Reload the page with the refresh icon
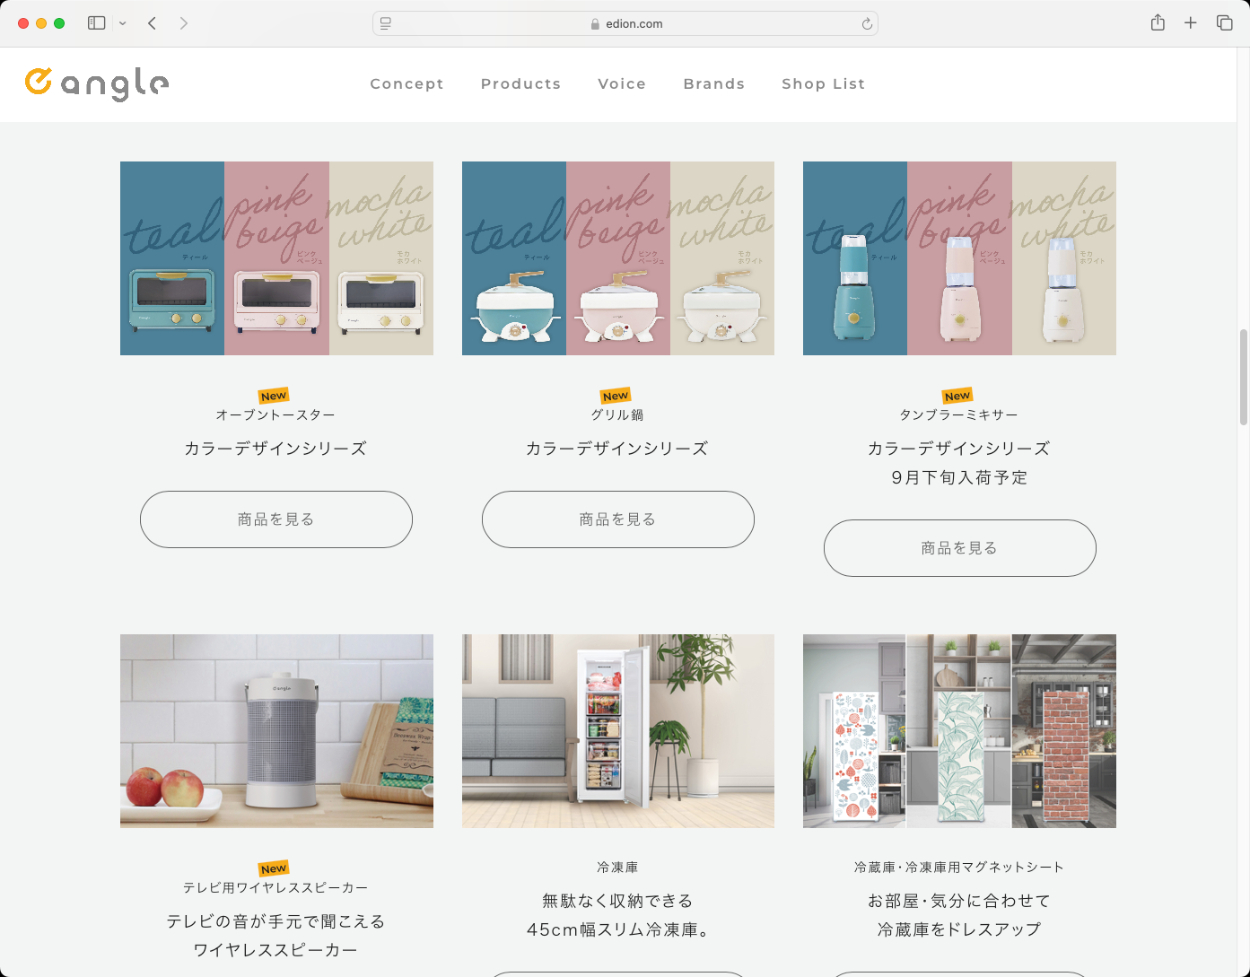Viewport: 1250px width, 977px height. click(x=866, y=24)
